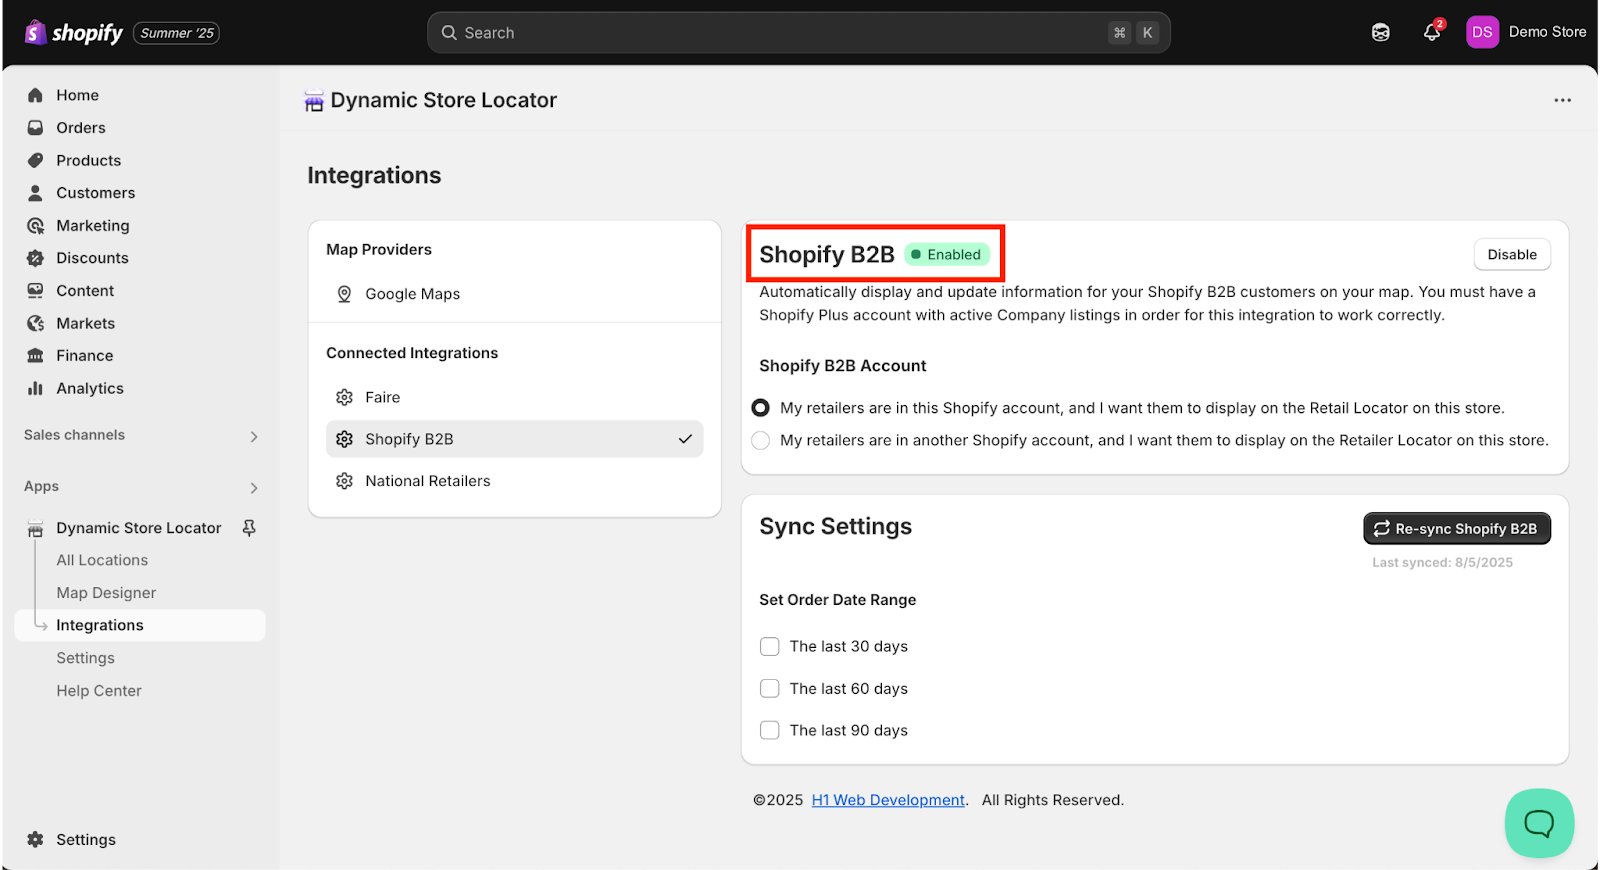The height and width of the screenshot is (870, 1600).
Task: Click the Products tag icon
Action: tap(35, 160)
